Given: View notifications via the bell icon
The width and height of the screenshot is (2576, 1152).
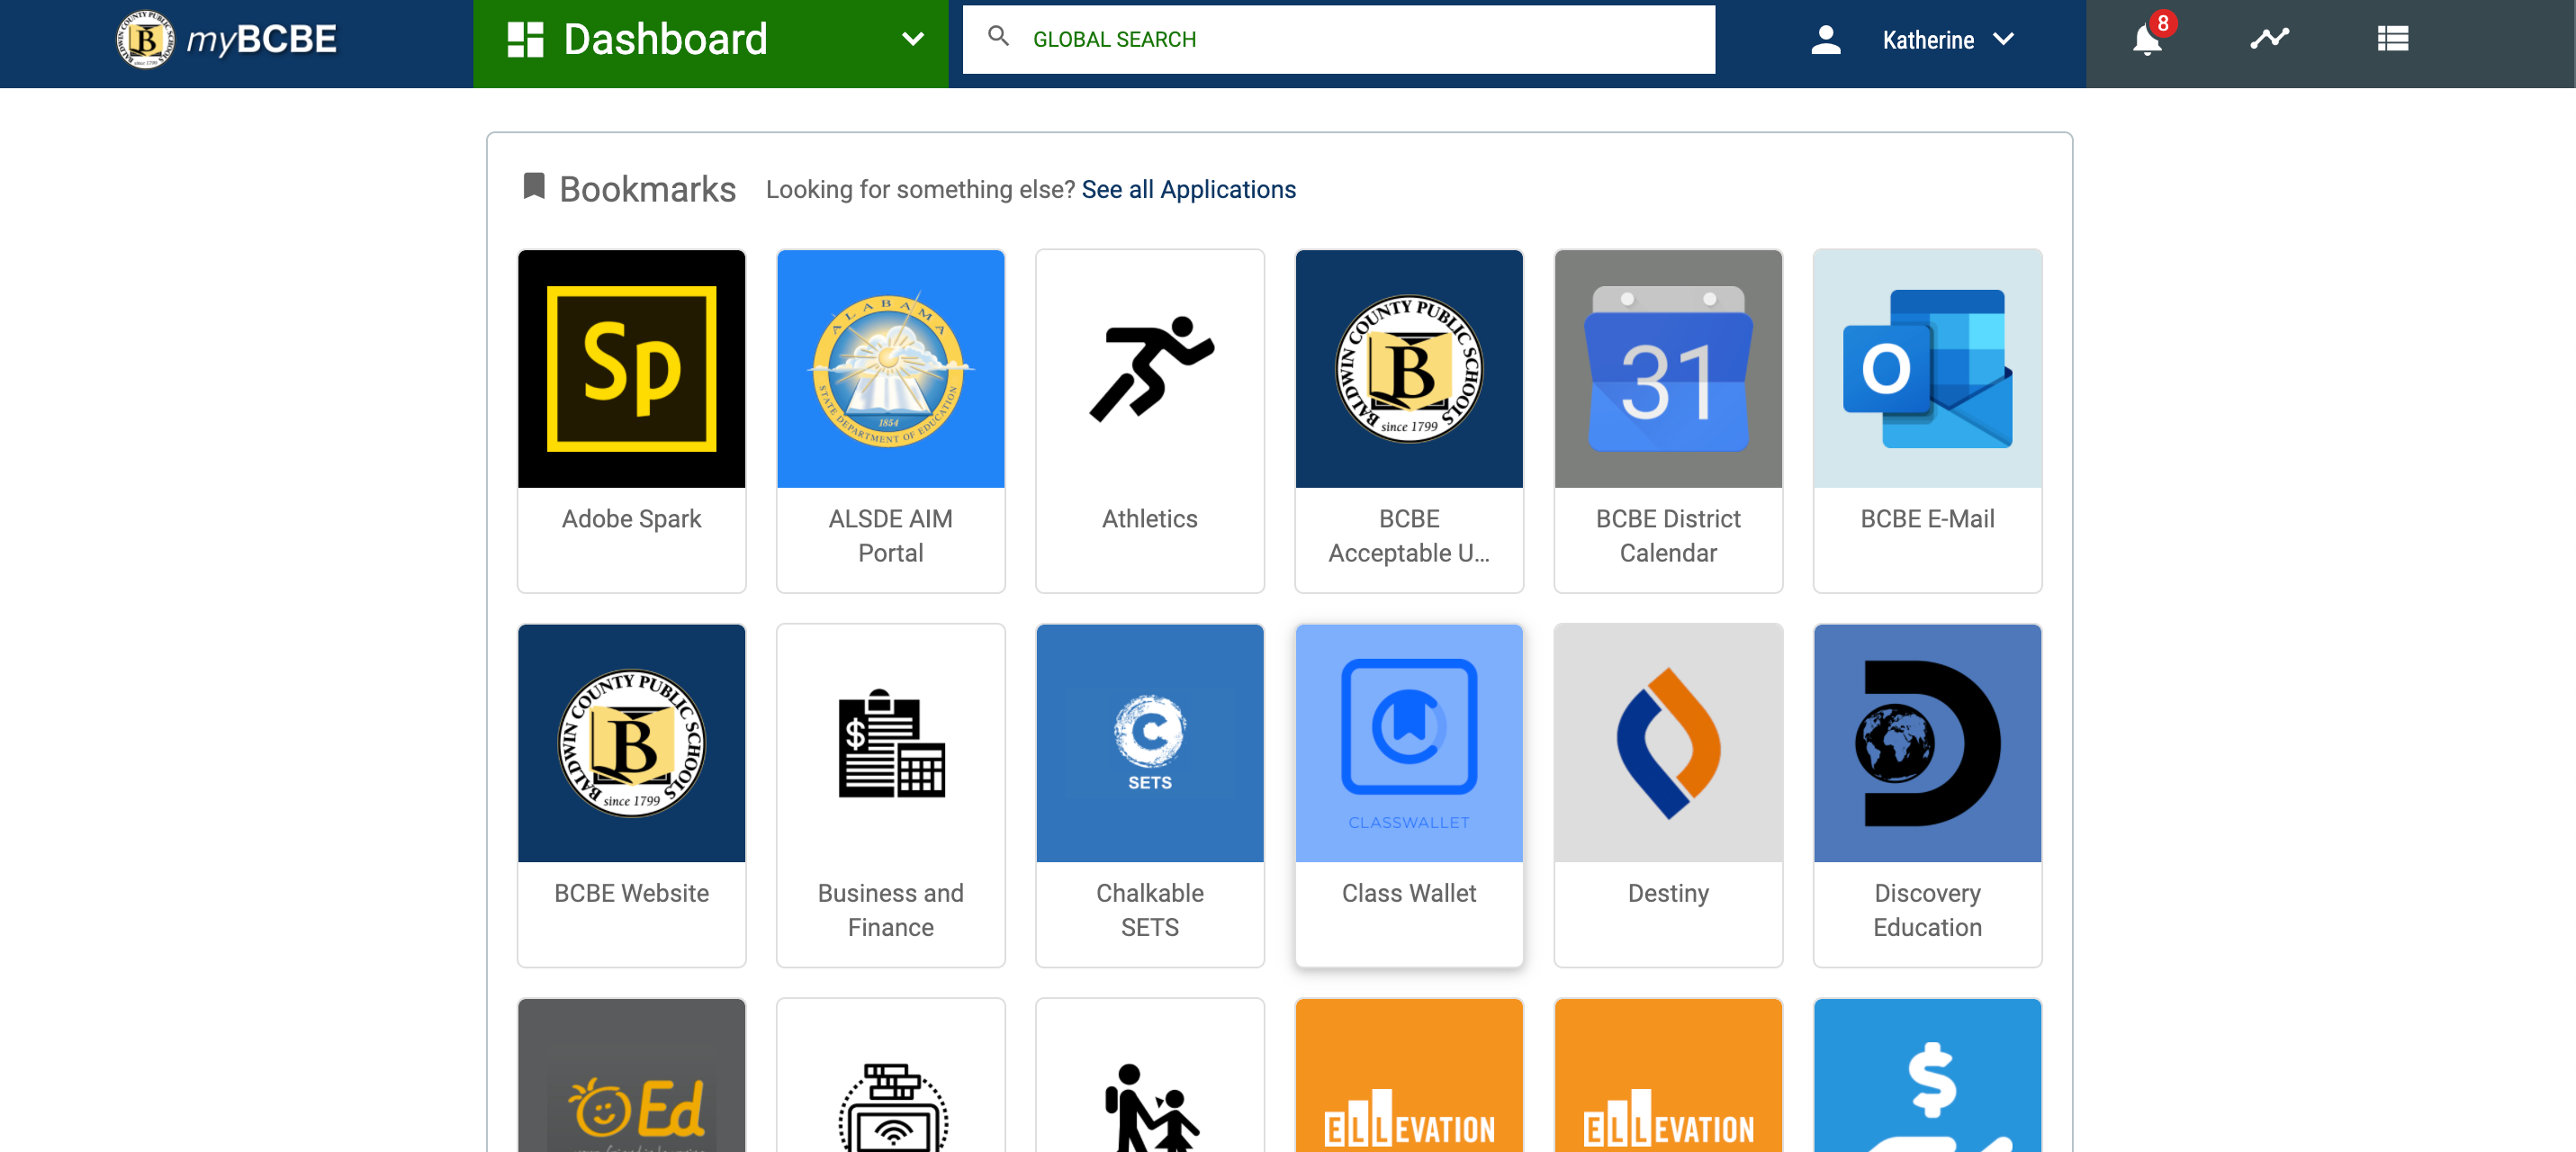Looking at the screenshot, I should [x=2146, y=40].
